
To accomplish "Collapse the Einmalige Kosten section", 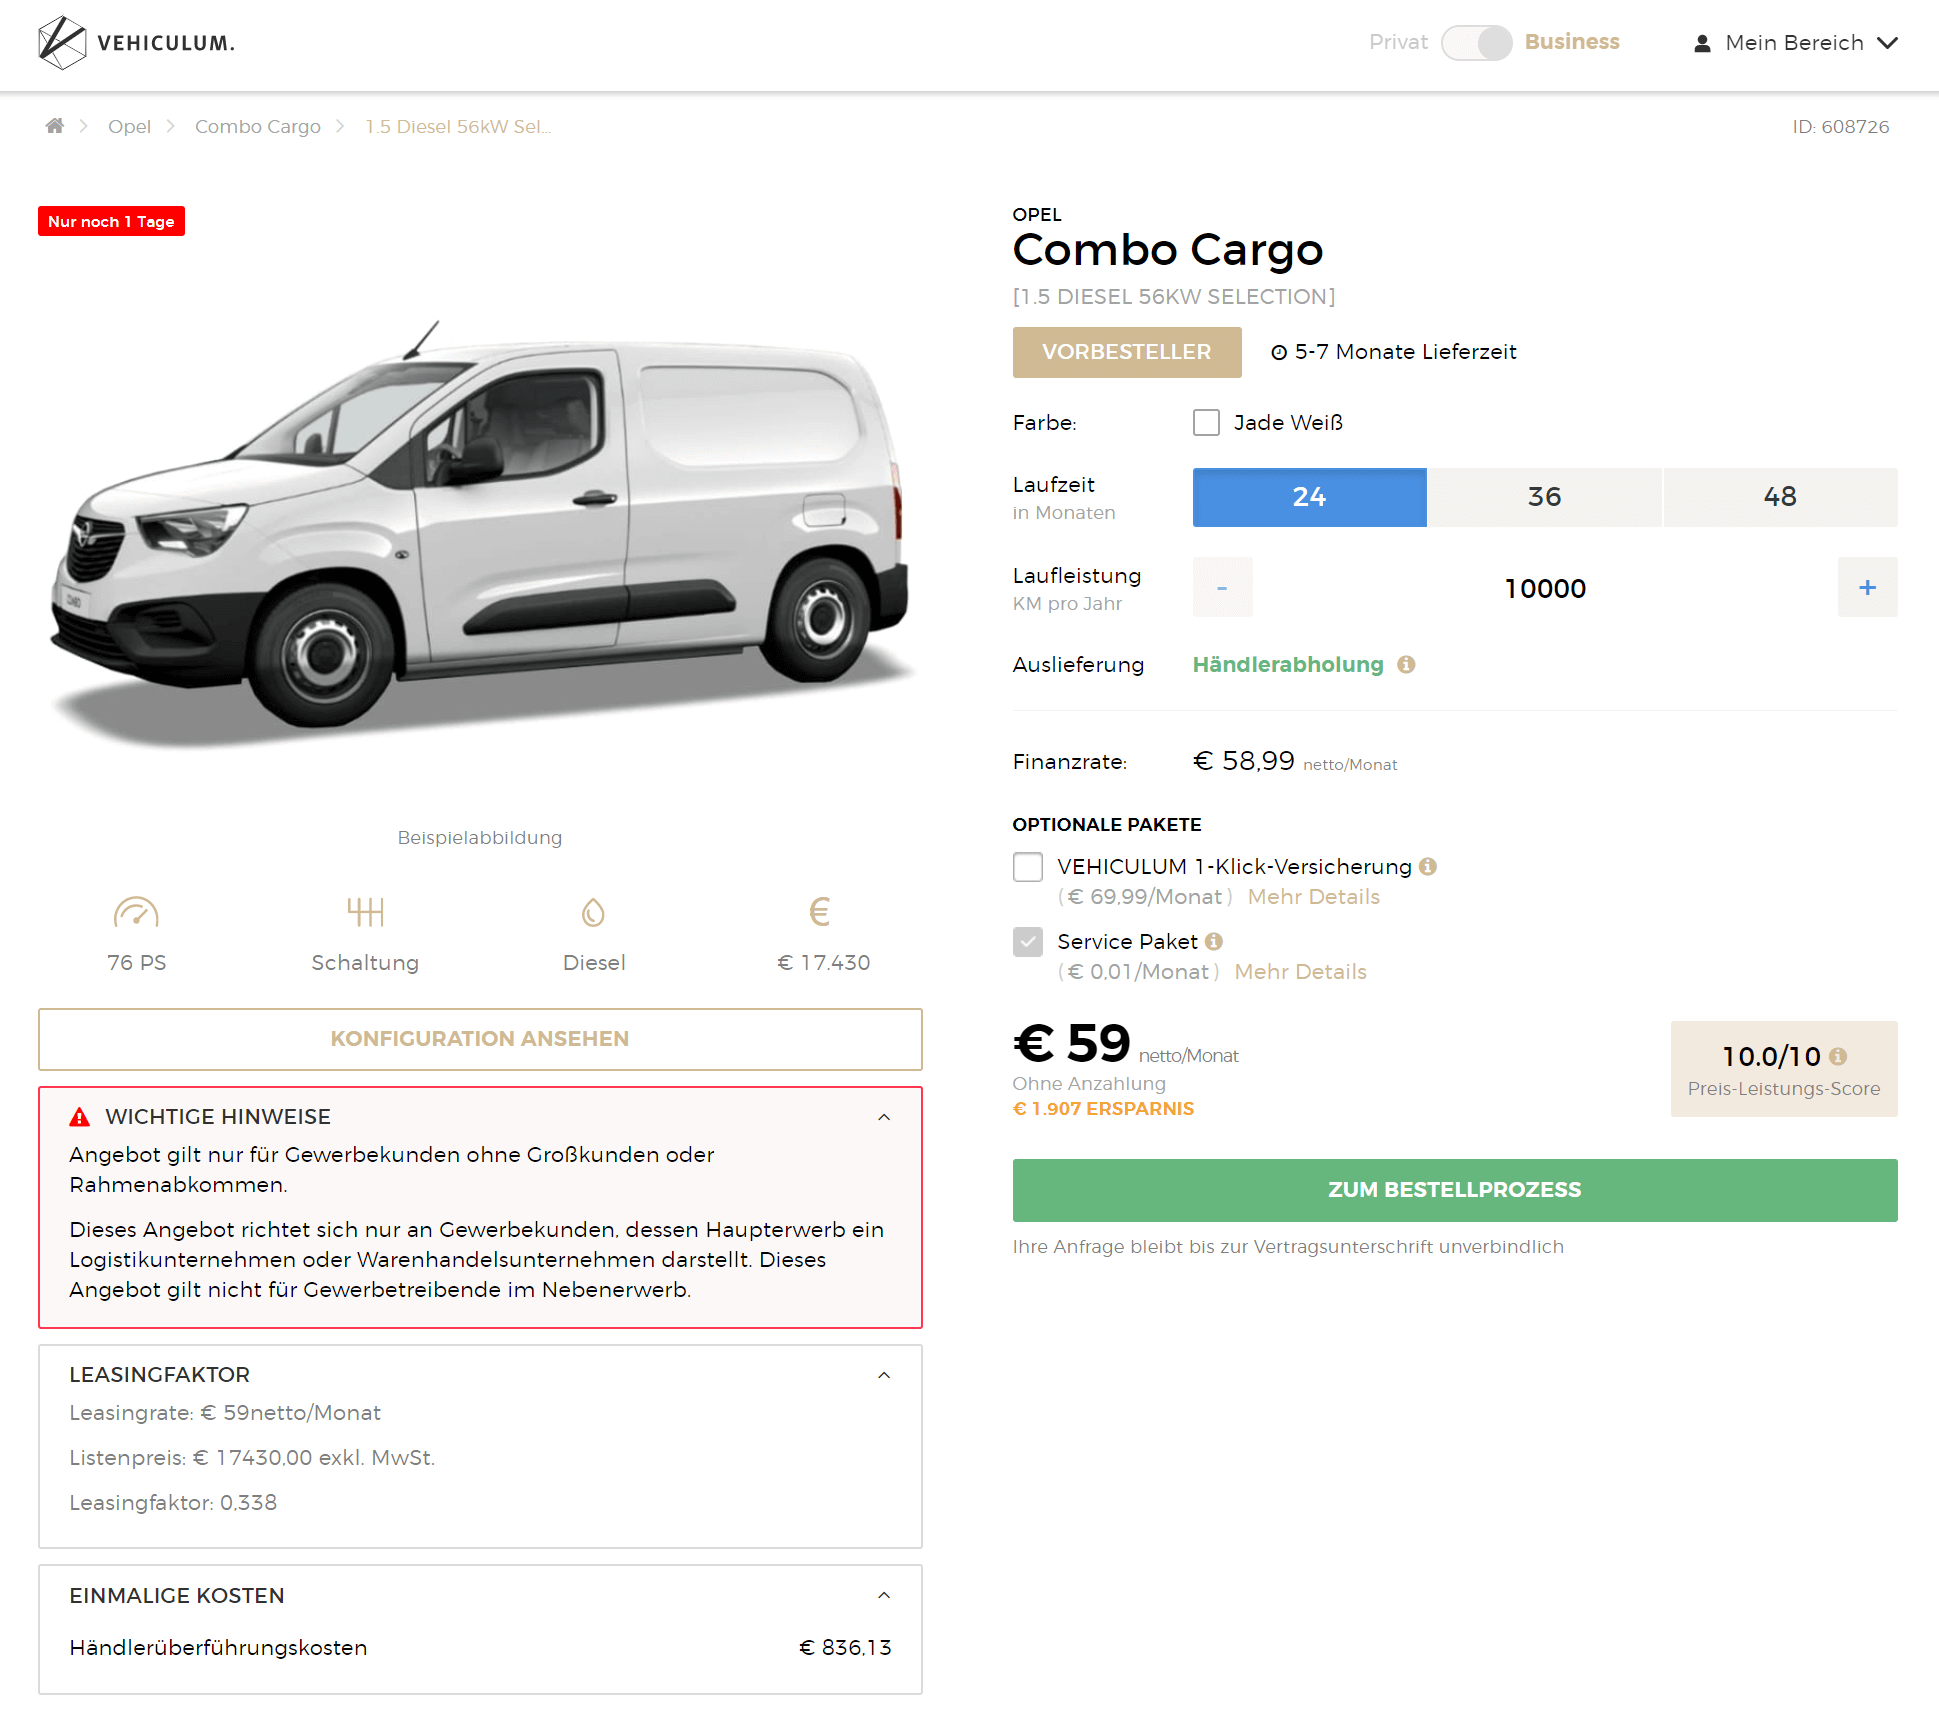I will coord(884,1595).
